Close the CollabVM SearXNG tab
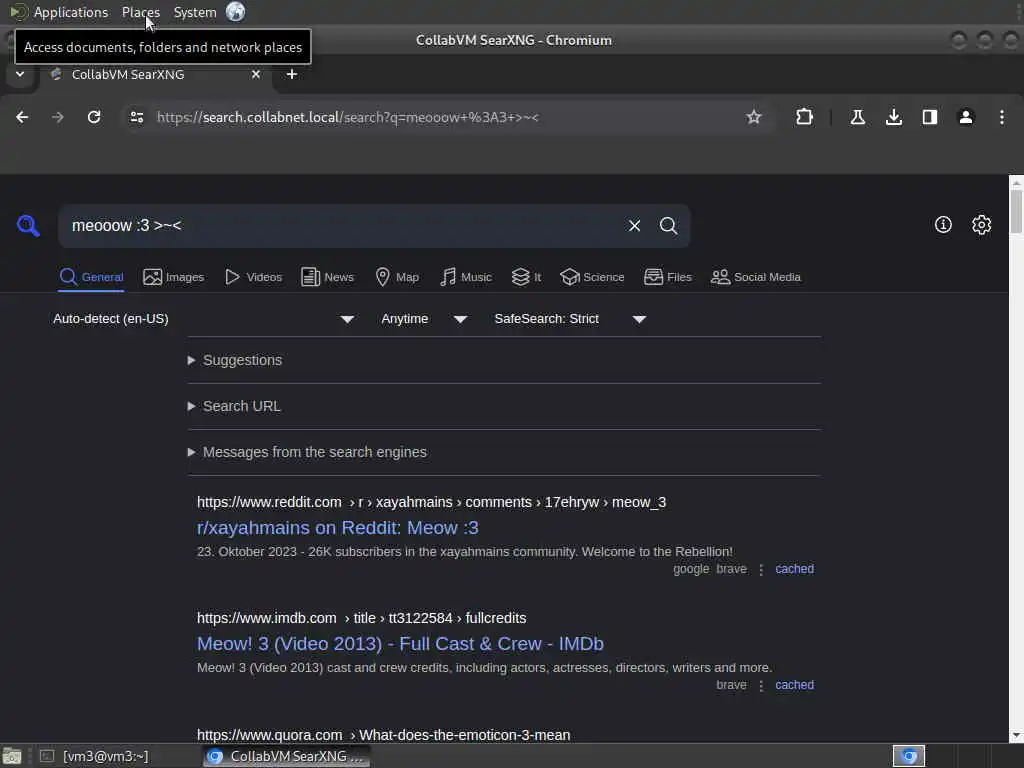Viewport: 1024px width, 768px height. 256,74
